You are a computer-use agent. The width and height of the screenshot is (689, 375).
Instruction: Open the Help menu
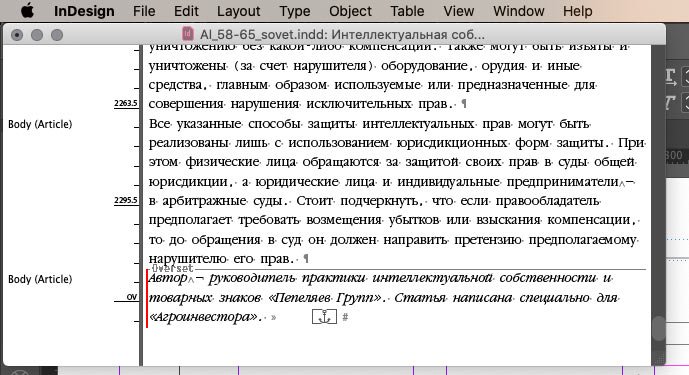pos(578,11)
